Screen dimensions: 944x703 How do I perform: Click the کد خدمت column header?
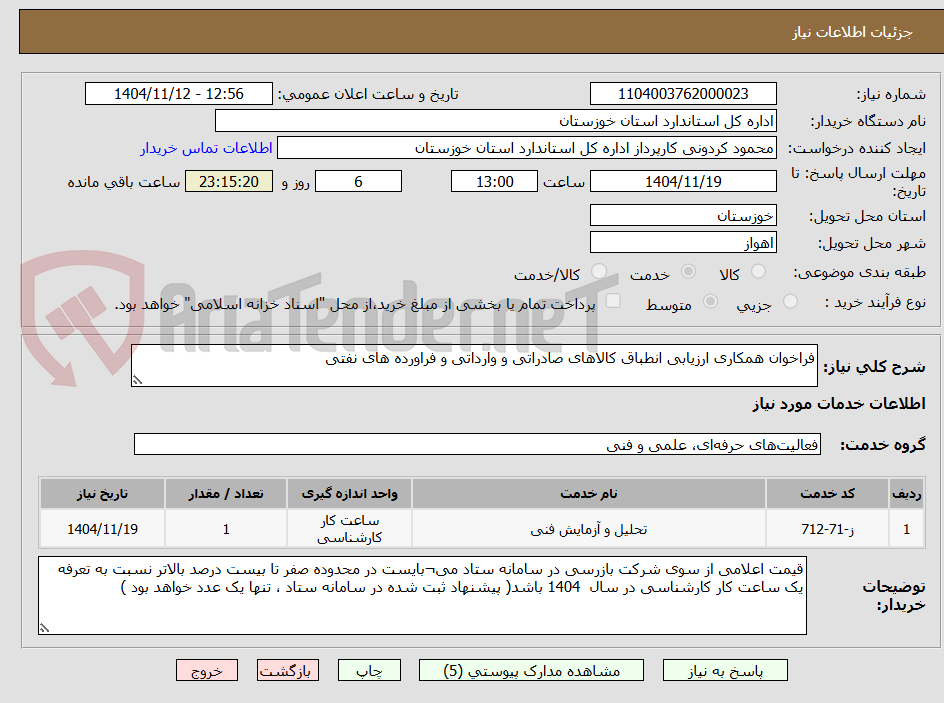[827, 494]
